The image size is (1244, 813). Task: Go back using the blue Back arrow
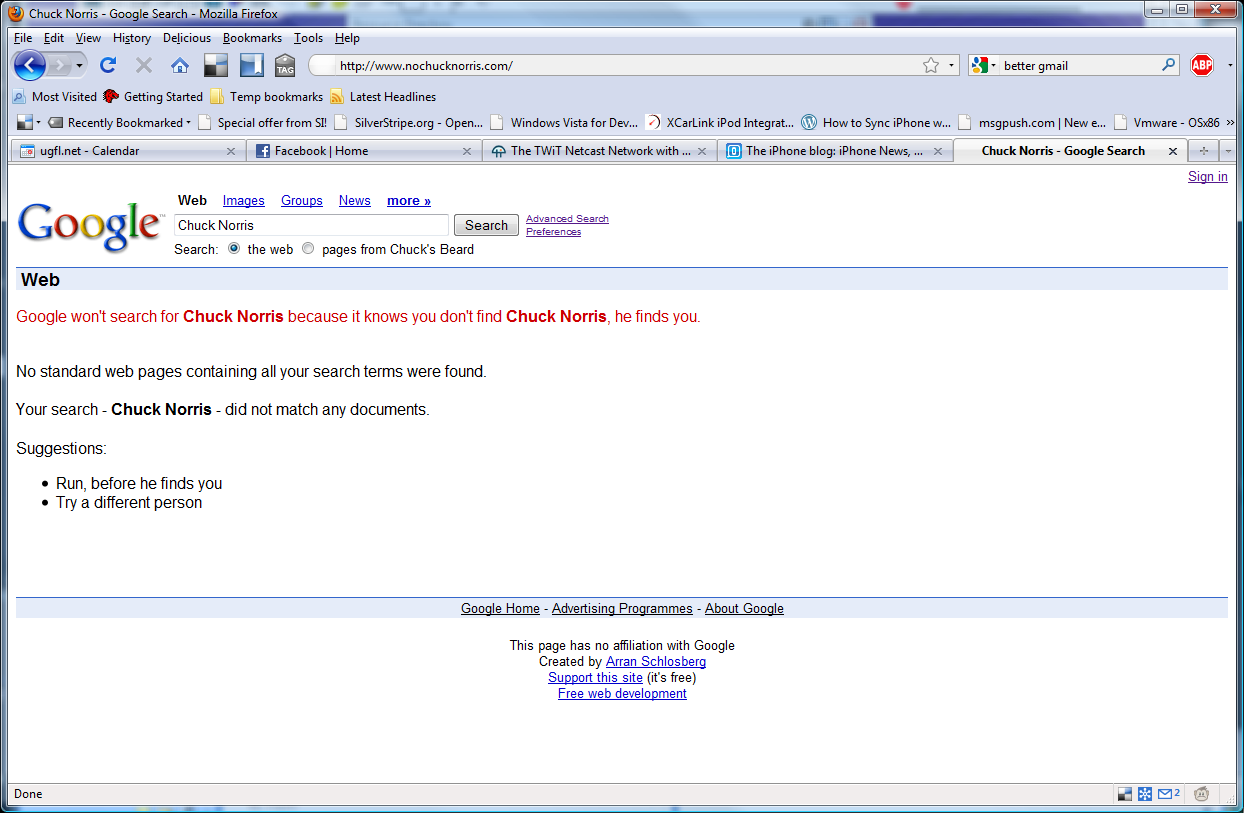click(30, 66)
